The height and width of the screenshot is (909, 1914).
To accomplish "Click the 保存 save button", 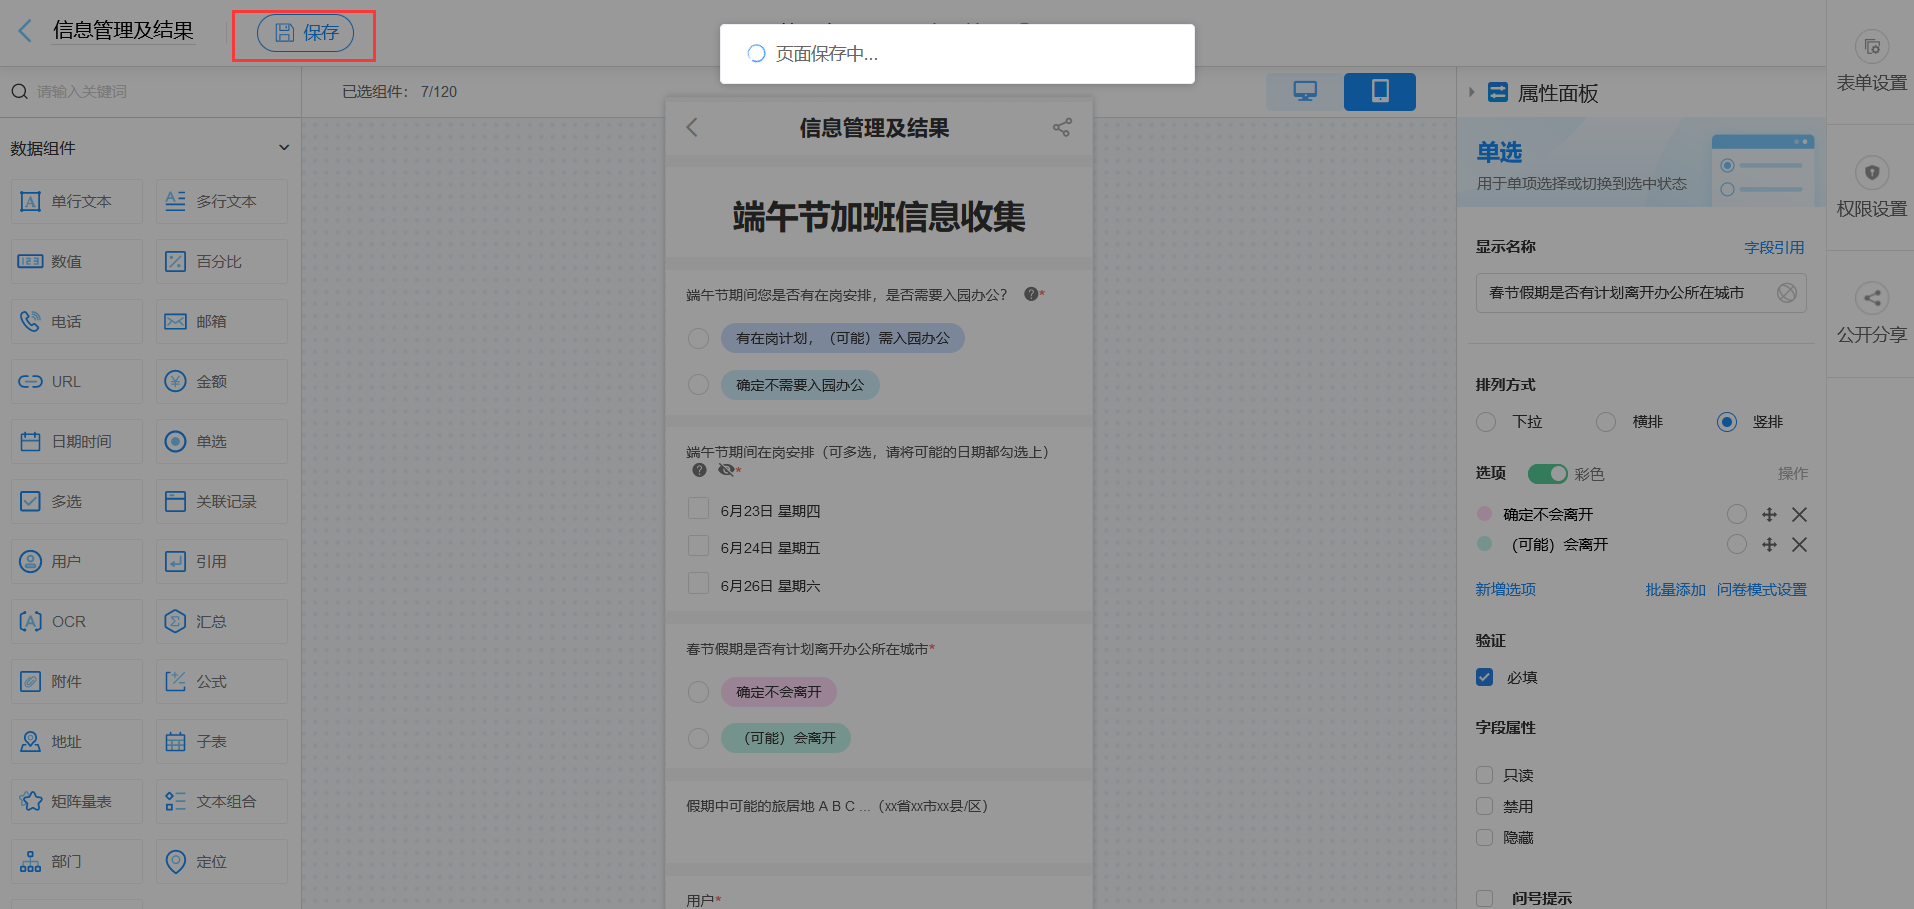I will [304, 32].
